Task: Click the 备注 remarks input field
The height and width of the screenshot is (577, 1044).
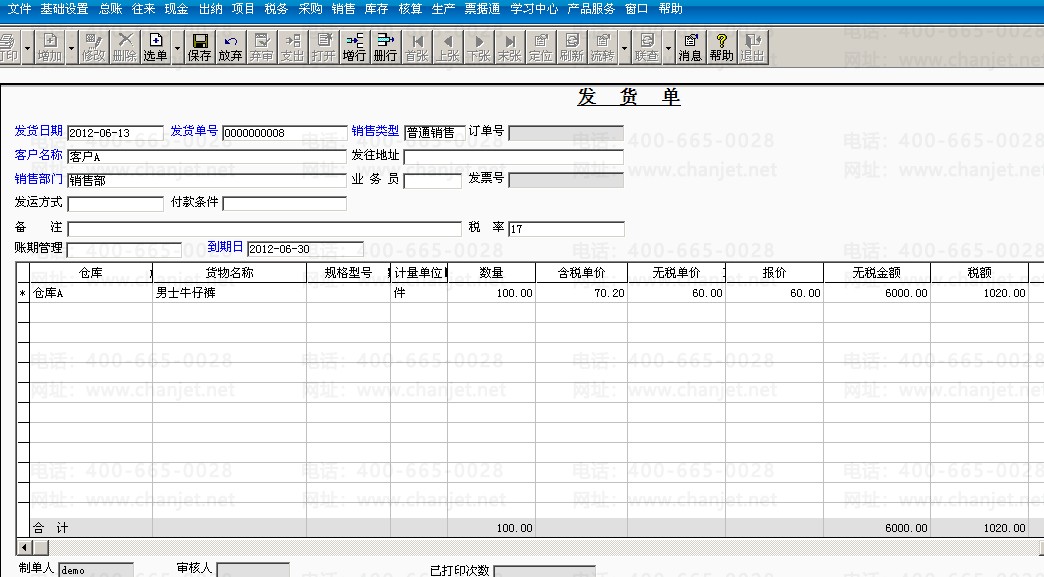Action: [264, 229]
